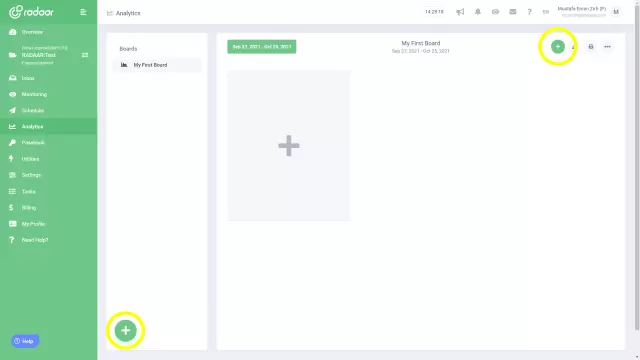Click the Radaar logo
The image size is (640, 360).
31,12
